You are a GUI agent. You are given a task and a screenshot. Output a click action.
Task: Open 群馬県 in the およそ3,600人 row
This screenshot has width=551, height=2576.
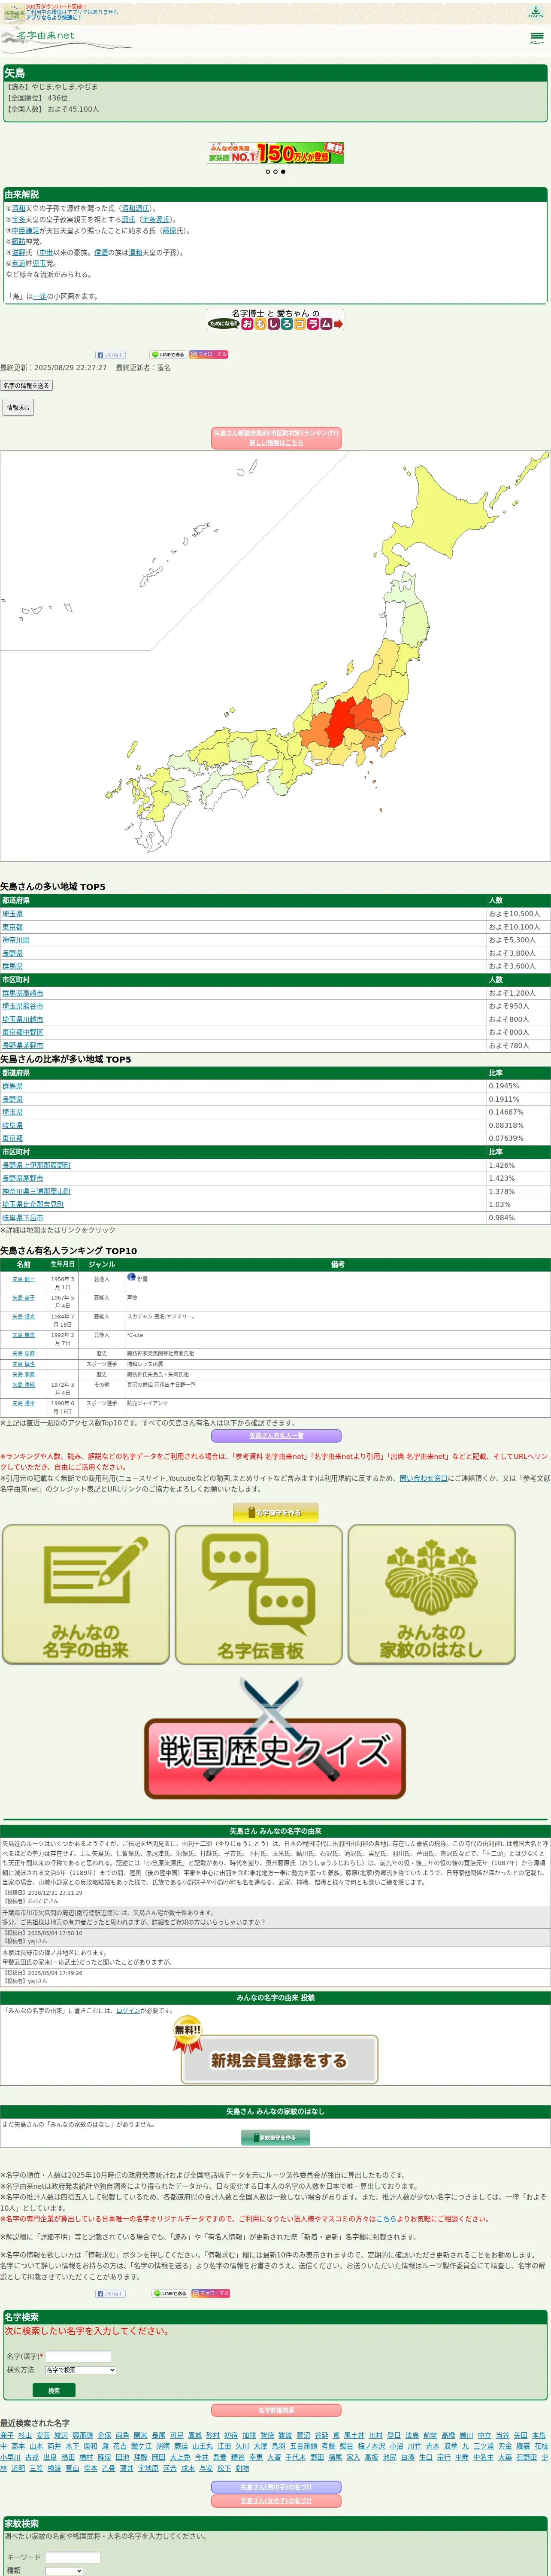(x=12, y=966)
